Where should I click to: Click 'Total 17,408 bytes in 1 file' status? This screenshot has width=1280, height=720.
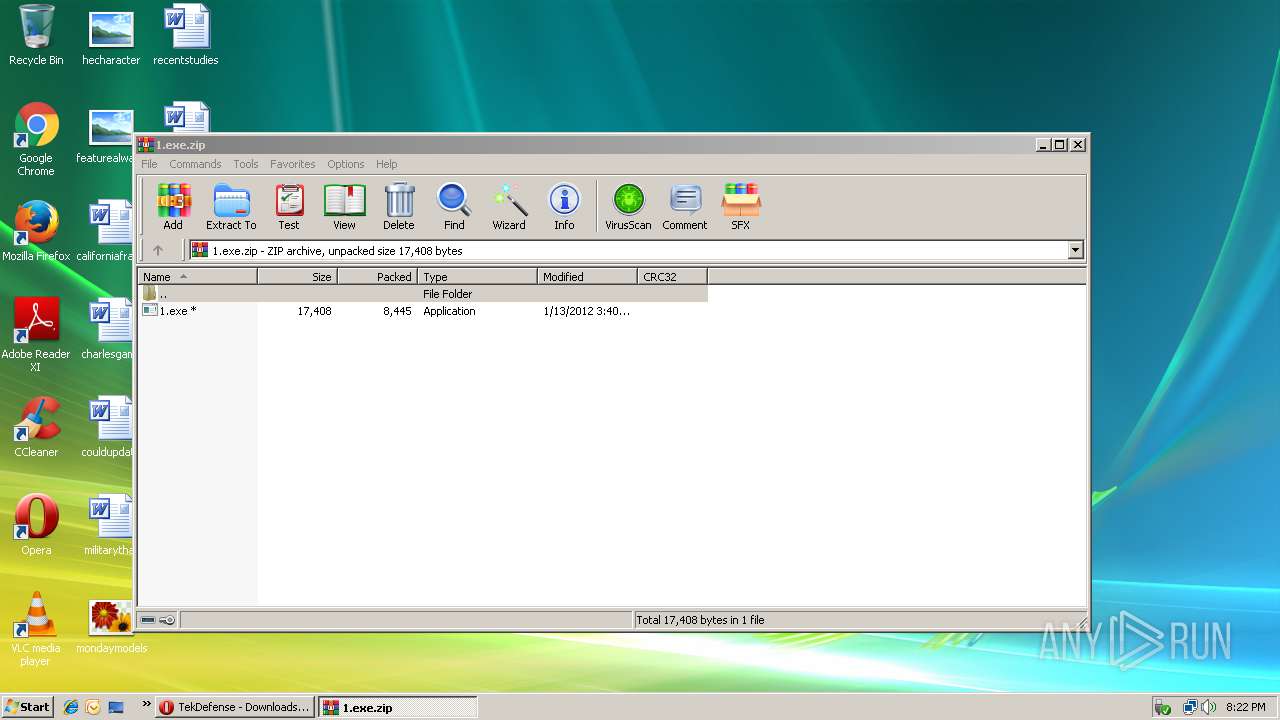(x=700, y=620)
